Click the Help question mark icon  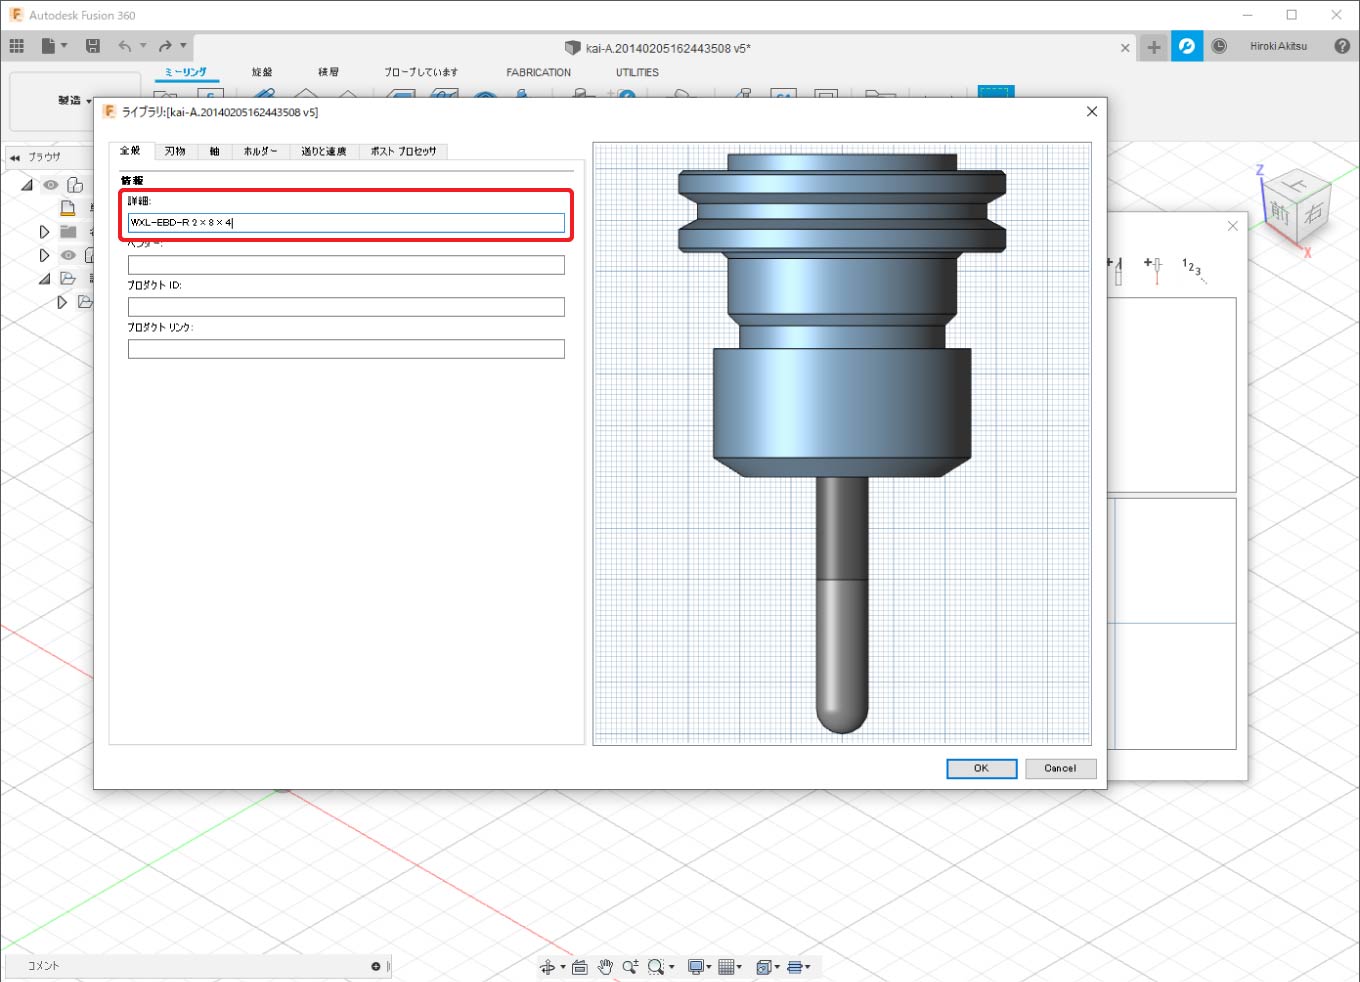(x=1342, y=46)
